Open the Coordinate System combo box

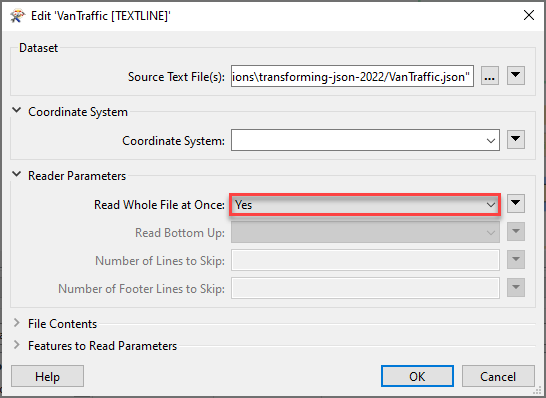[365, 140]
